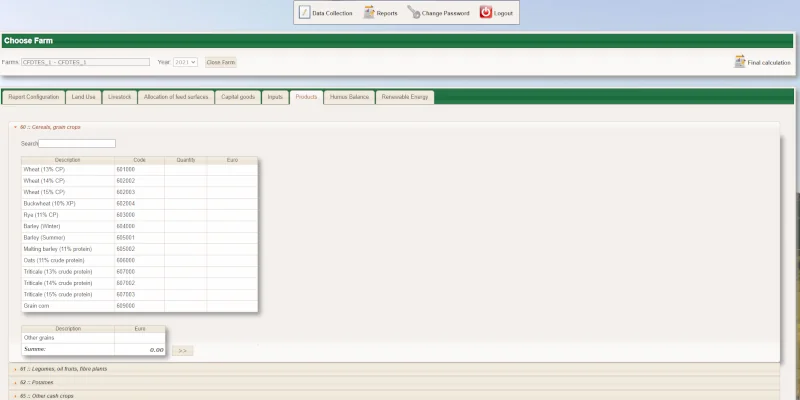Screen dimensions: 800x400
Task: Collapse the 60 Cereals, grain crops section
Action: click(x=15, y=127)
